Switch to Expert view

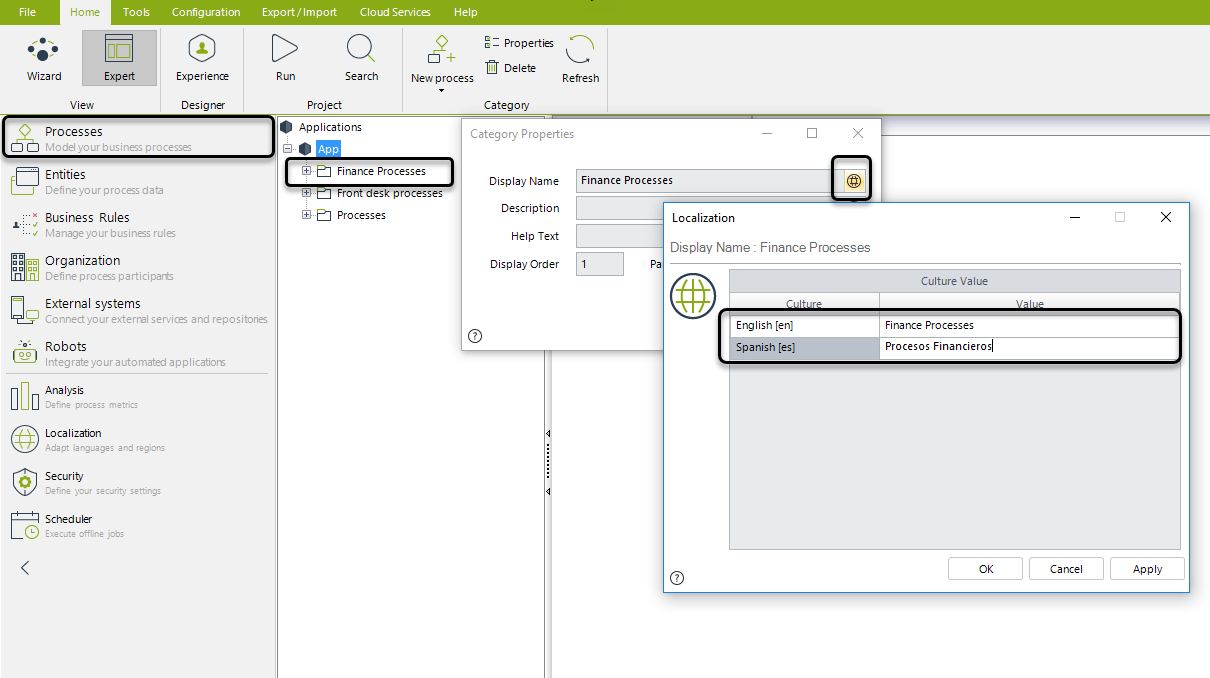tap(119, 58)
